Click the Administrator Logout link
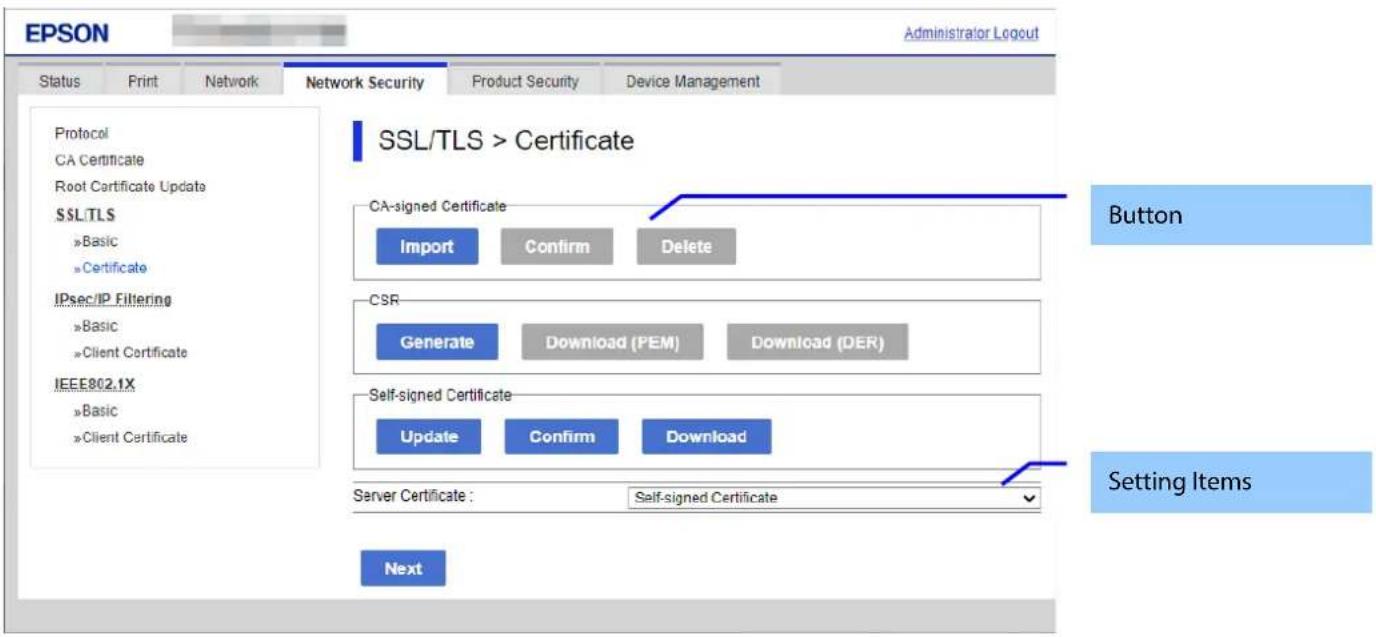 point(971,33)
